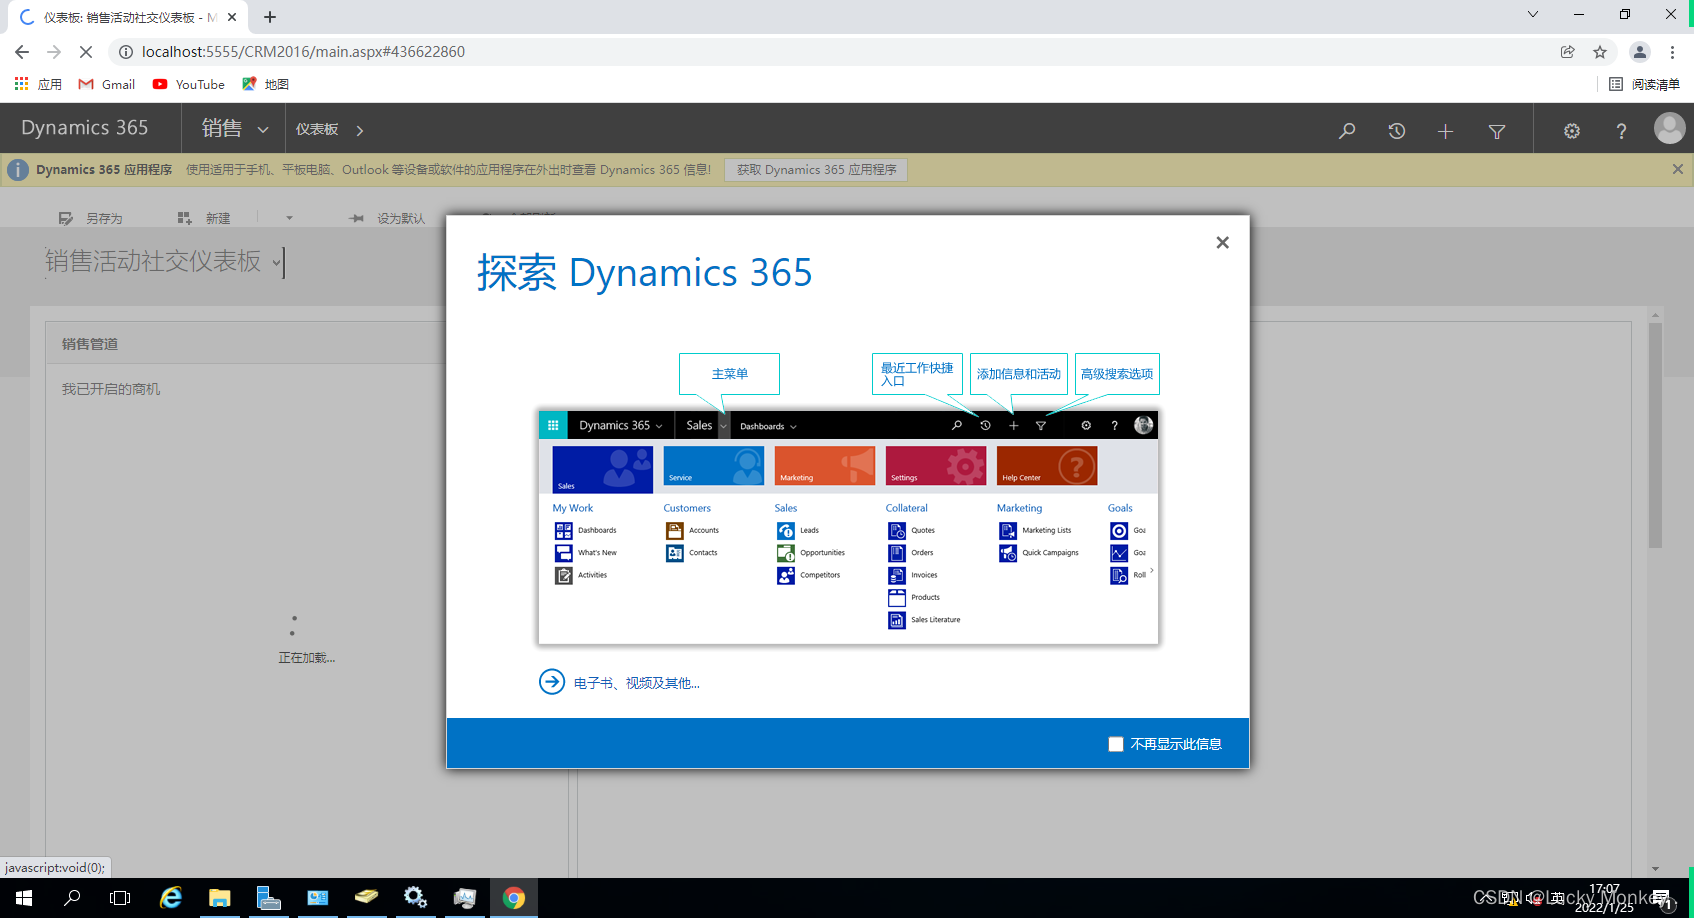The image size is (1694, 918).
Task: Click the info icon in notification bar
Action: (x=18, y=170)
